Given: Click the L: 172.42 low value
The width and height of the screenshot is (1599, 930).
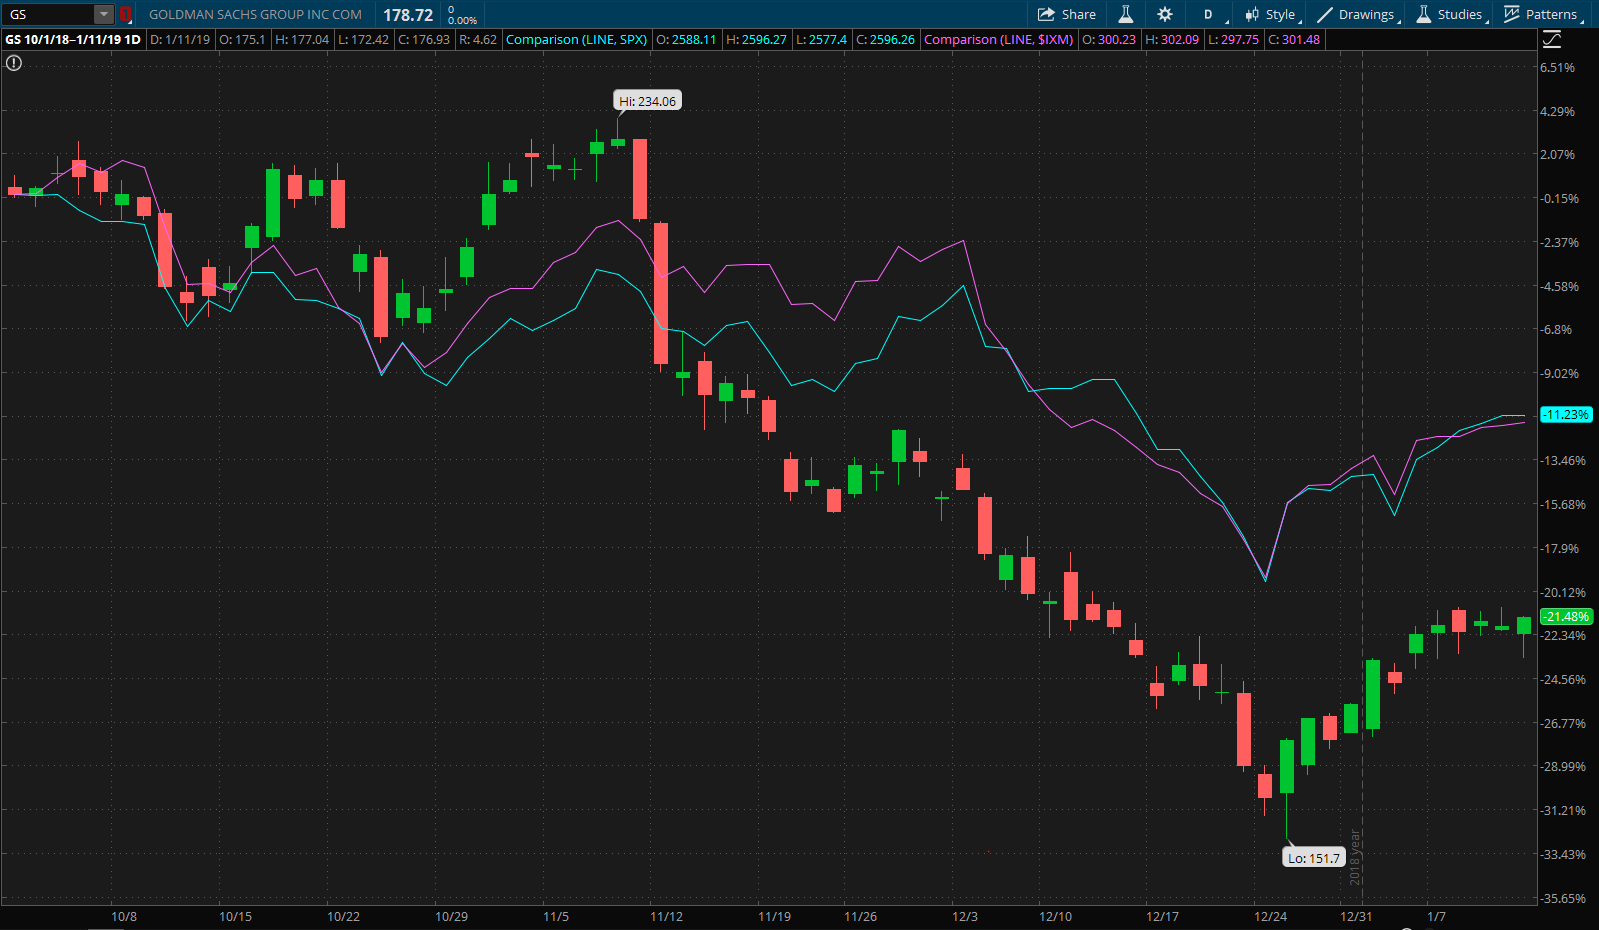Looking at the screenshot, I should tap(363, 40).
